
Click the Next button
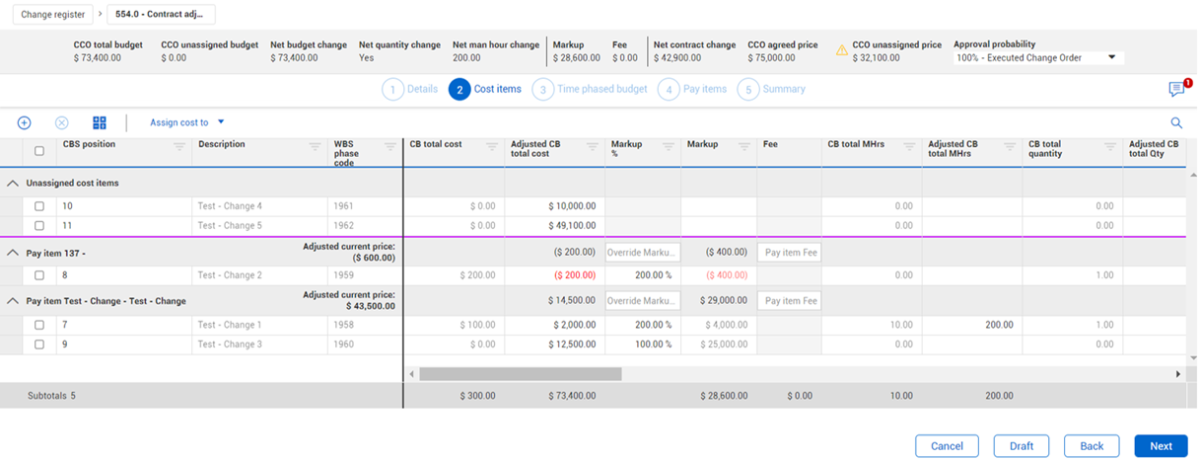tap(1160, 446)
